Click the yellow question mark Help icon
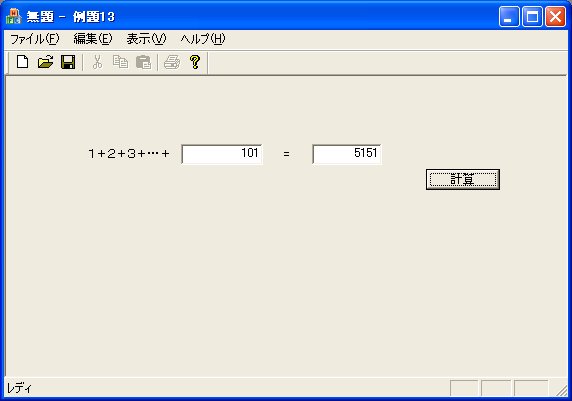Viewport: 572px width, 401px height. tap(195, 62)
